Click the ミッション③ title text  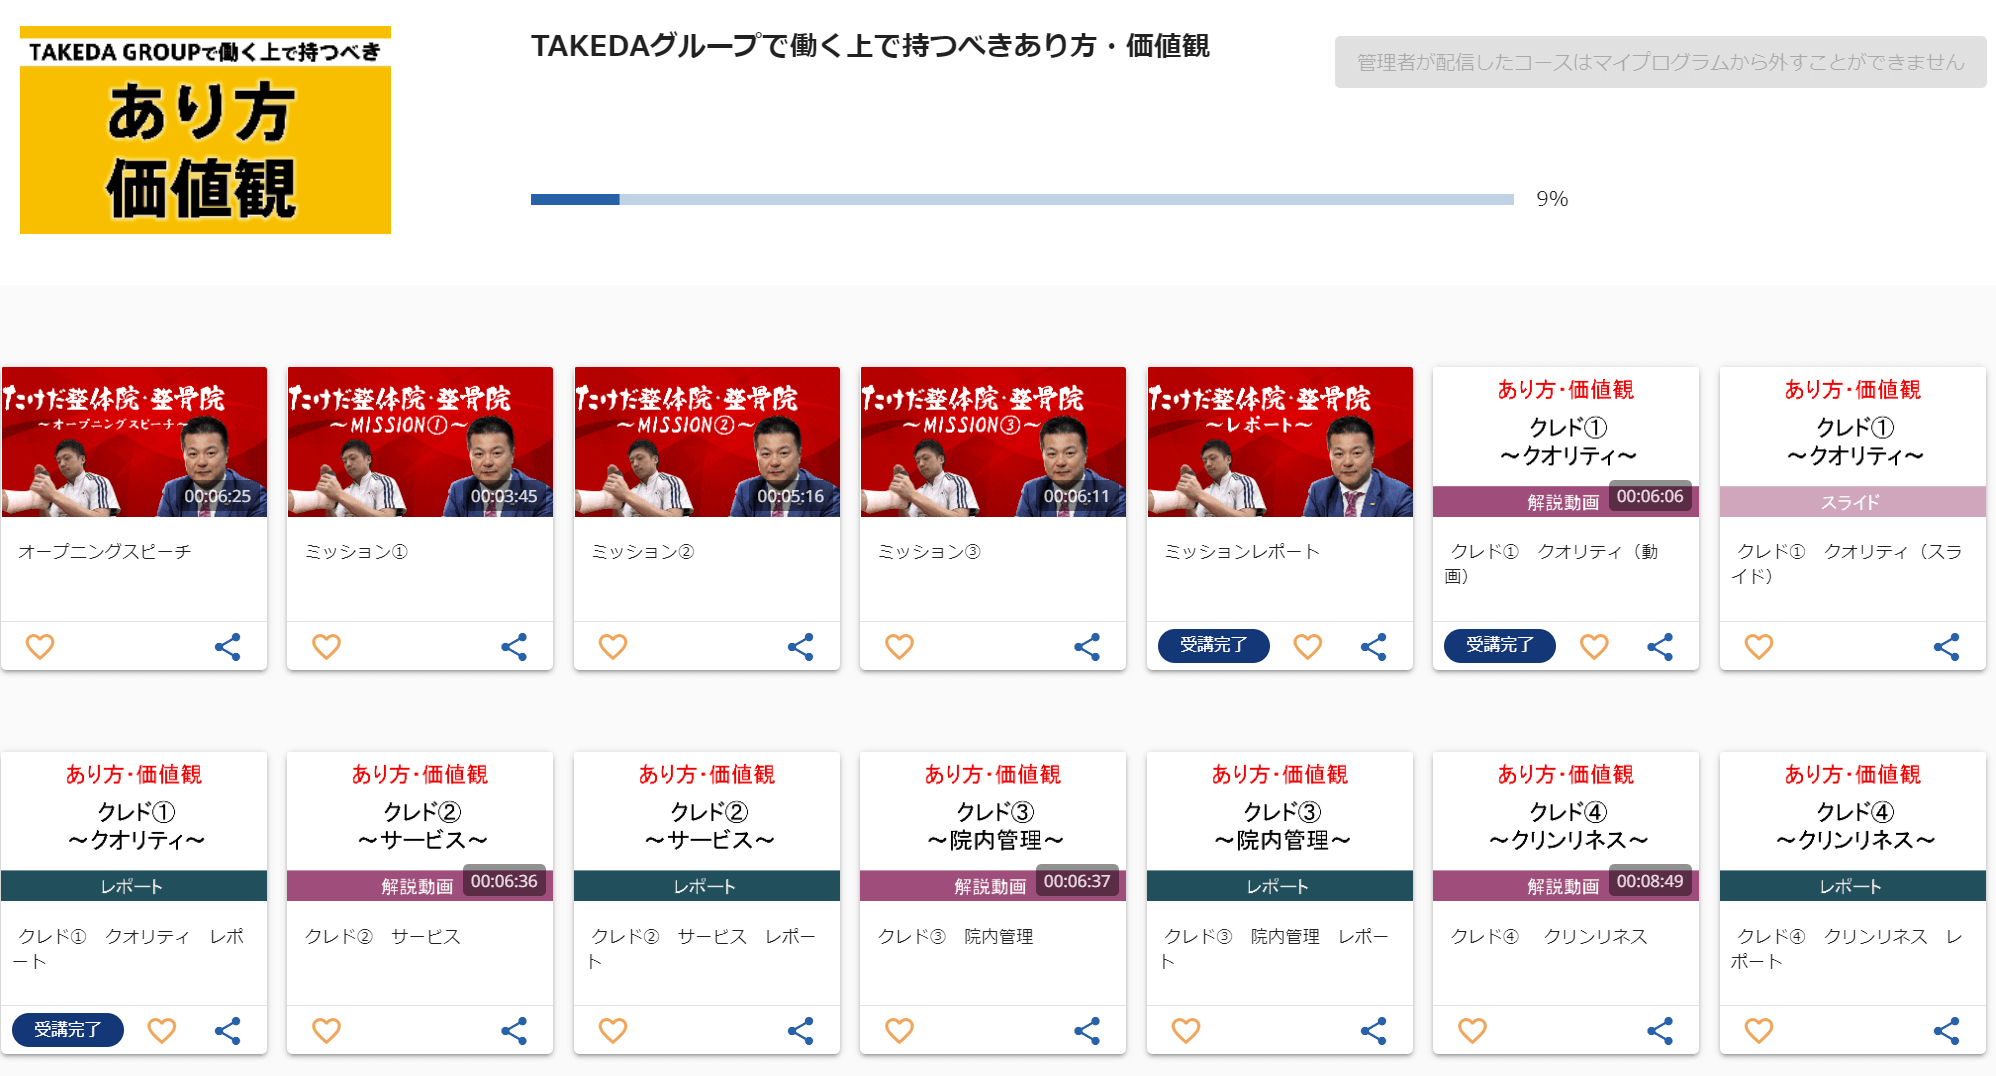[929, 552]
